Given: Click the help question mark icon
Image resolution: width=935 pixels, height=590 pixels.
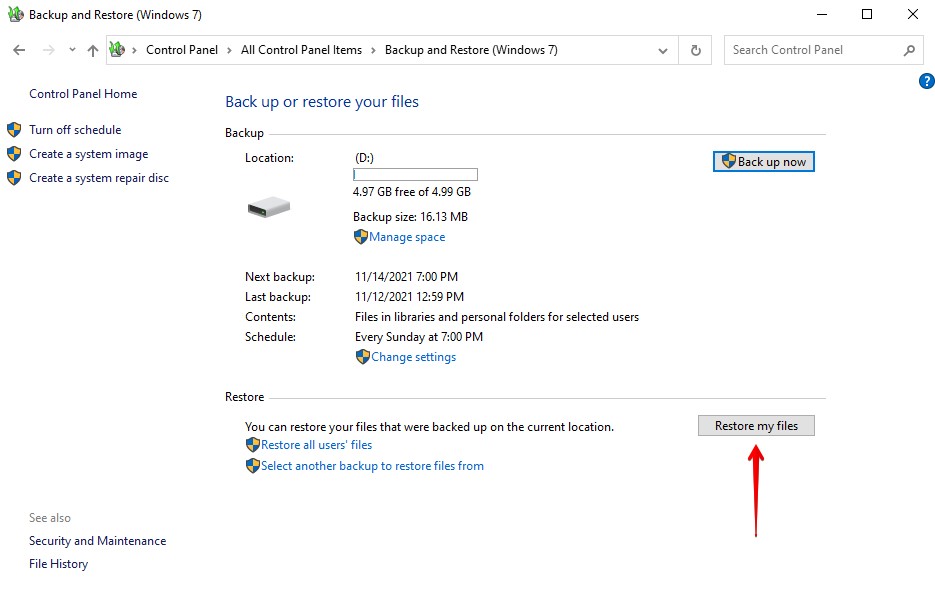Looking at the screenshot, I should 926,83.
